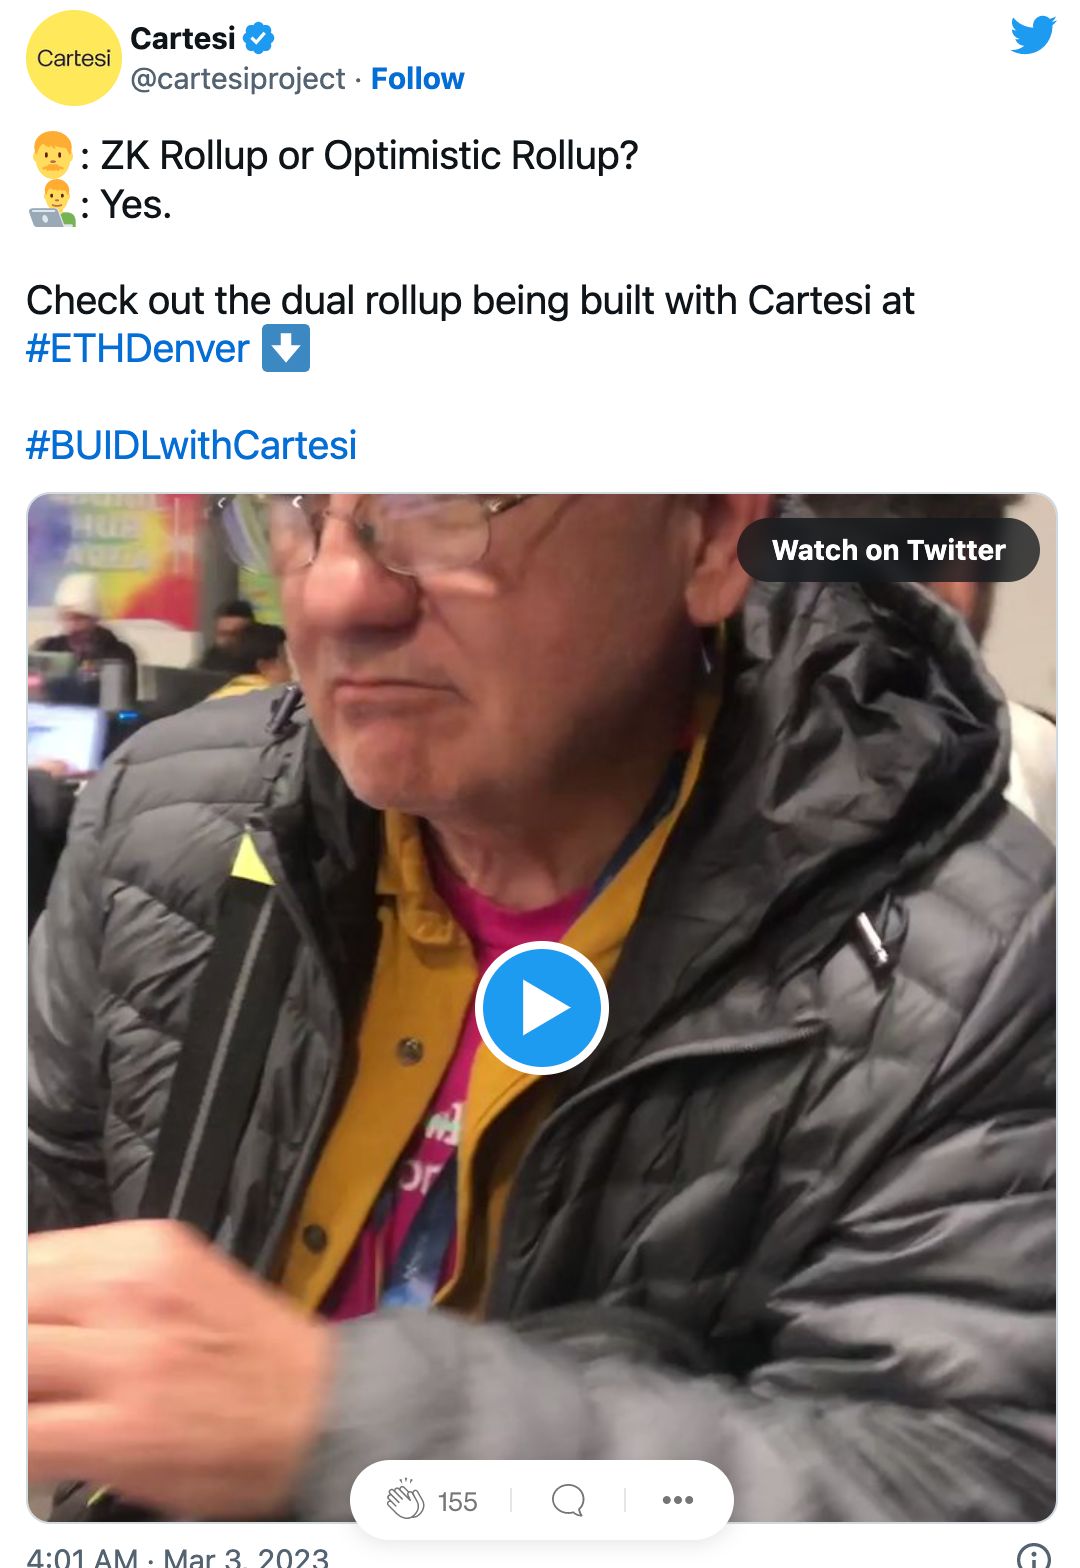Open the 4:01 AM Mar 3, 2023 timestamp
Image resolution: width=1080 pixels, height=1568 pixels.
coord(177,1556)
